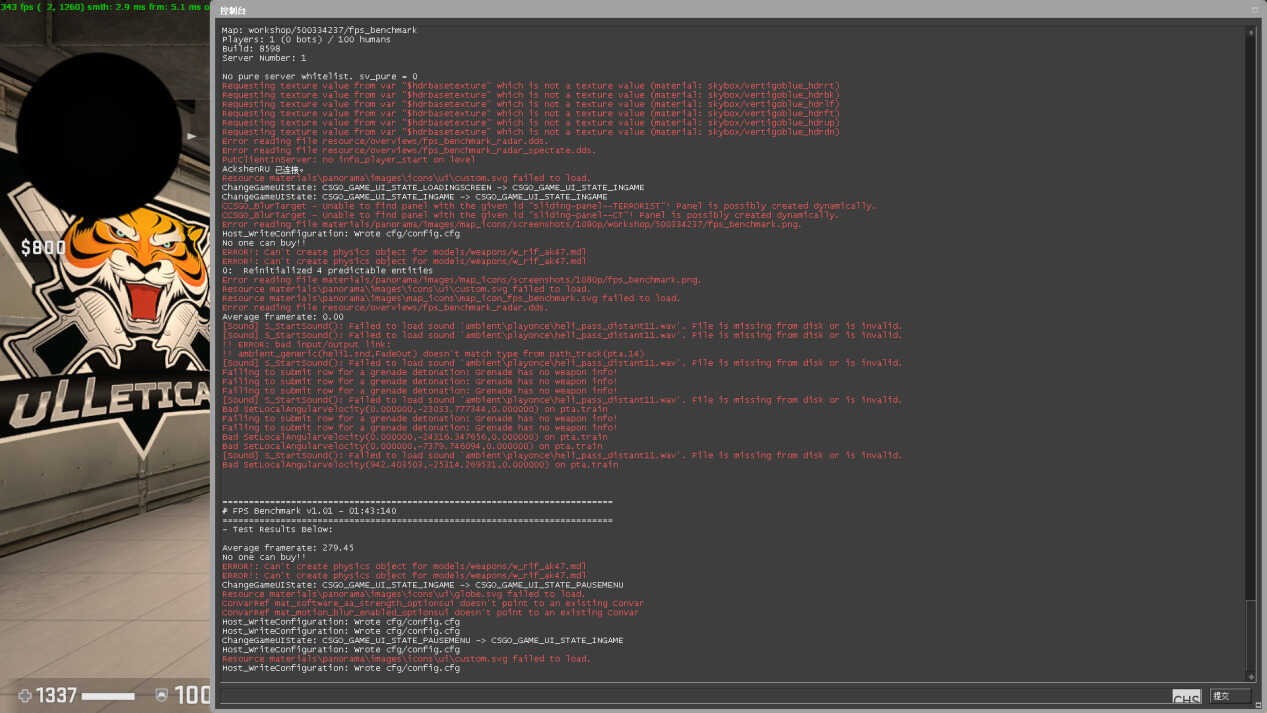Click the health bar next to 1337

coord(108,696)
